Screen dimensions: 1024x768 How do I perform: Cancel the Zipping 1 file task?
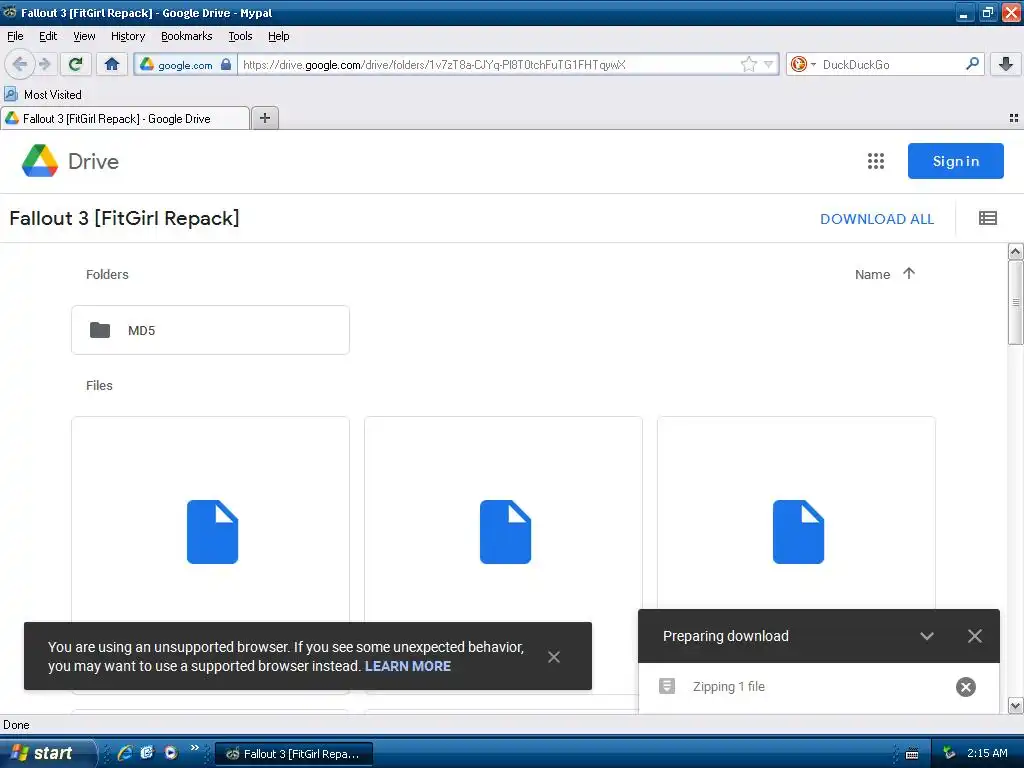965,687
